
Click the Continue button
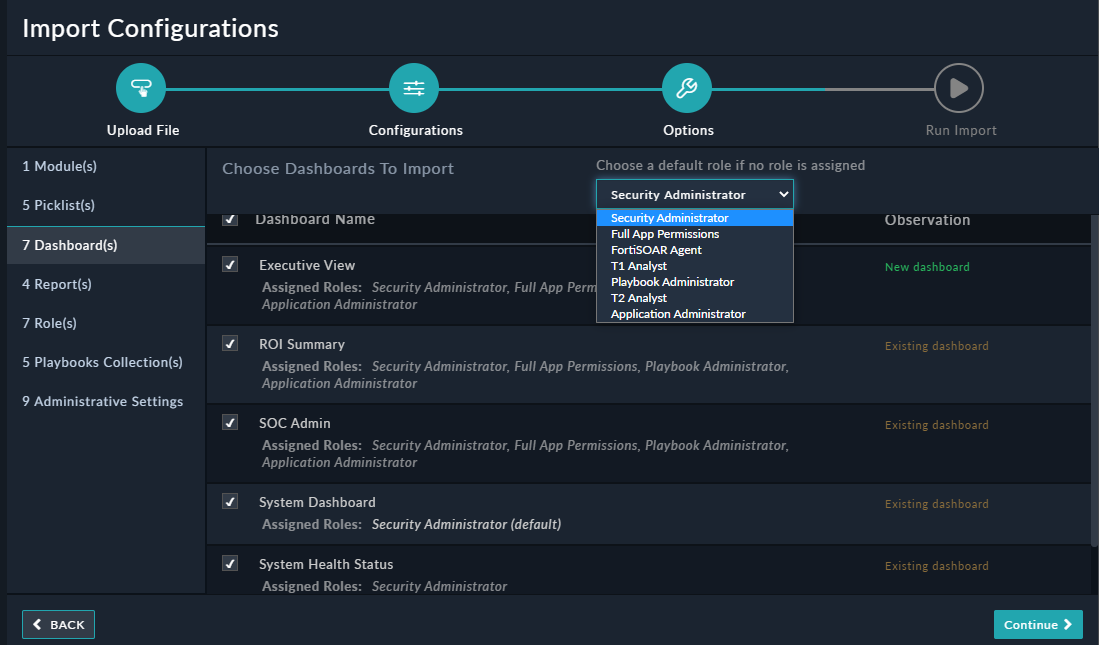[1038, 624]
